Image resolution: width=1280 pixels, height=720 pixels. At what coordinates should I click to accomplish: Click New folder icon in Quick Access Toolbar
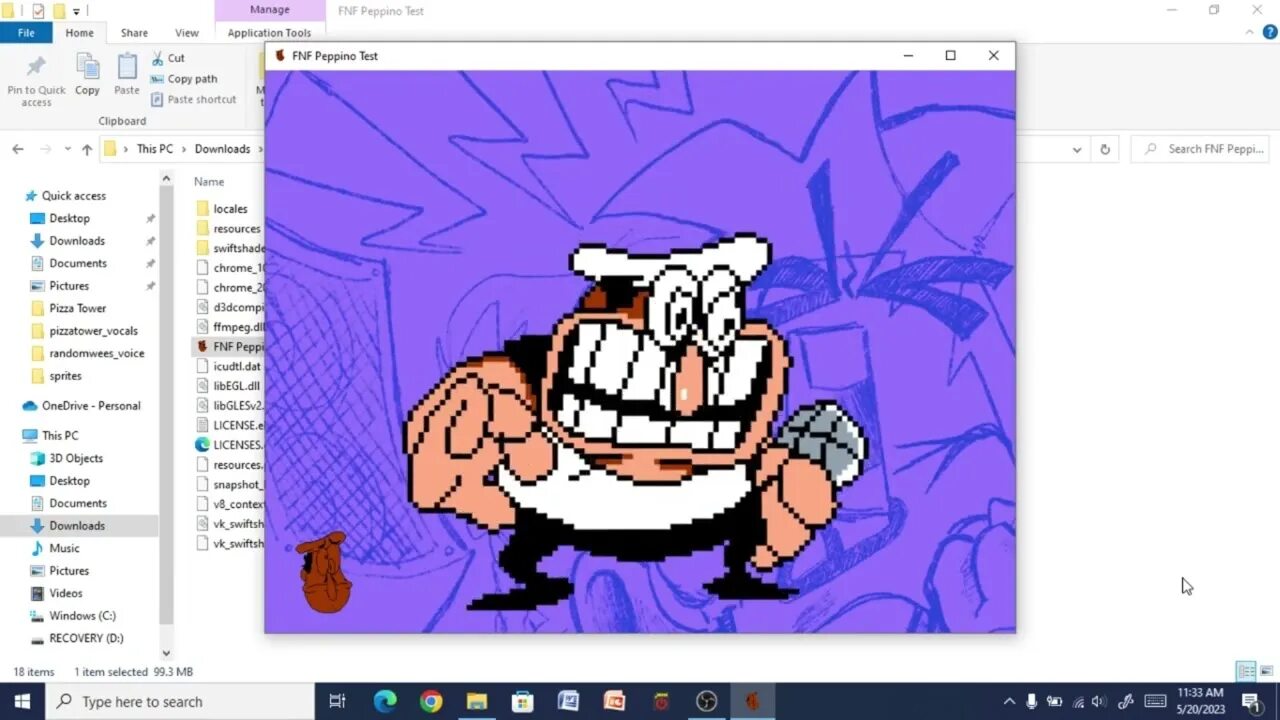pos(59,11)
